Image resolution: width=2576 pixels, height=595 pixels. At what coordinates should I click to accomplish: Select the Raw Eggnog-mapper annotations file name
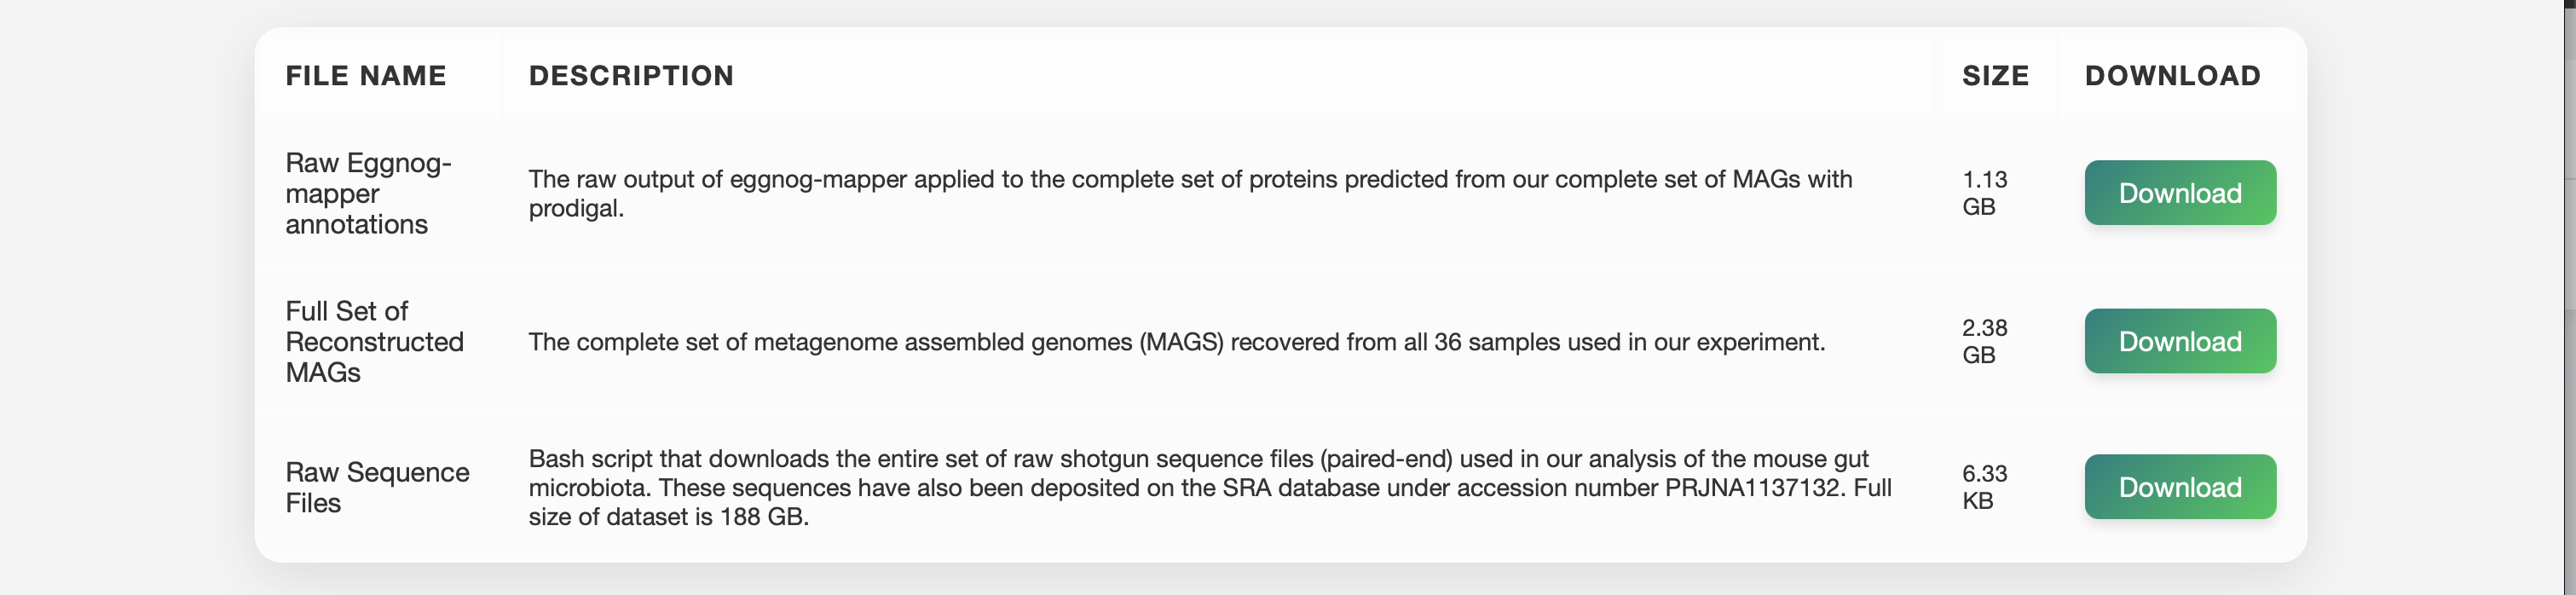pos(367,193)
